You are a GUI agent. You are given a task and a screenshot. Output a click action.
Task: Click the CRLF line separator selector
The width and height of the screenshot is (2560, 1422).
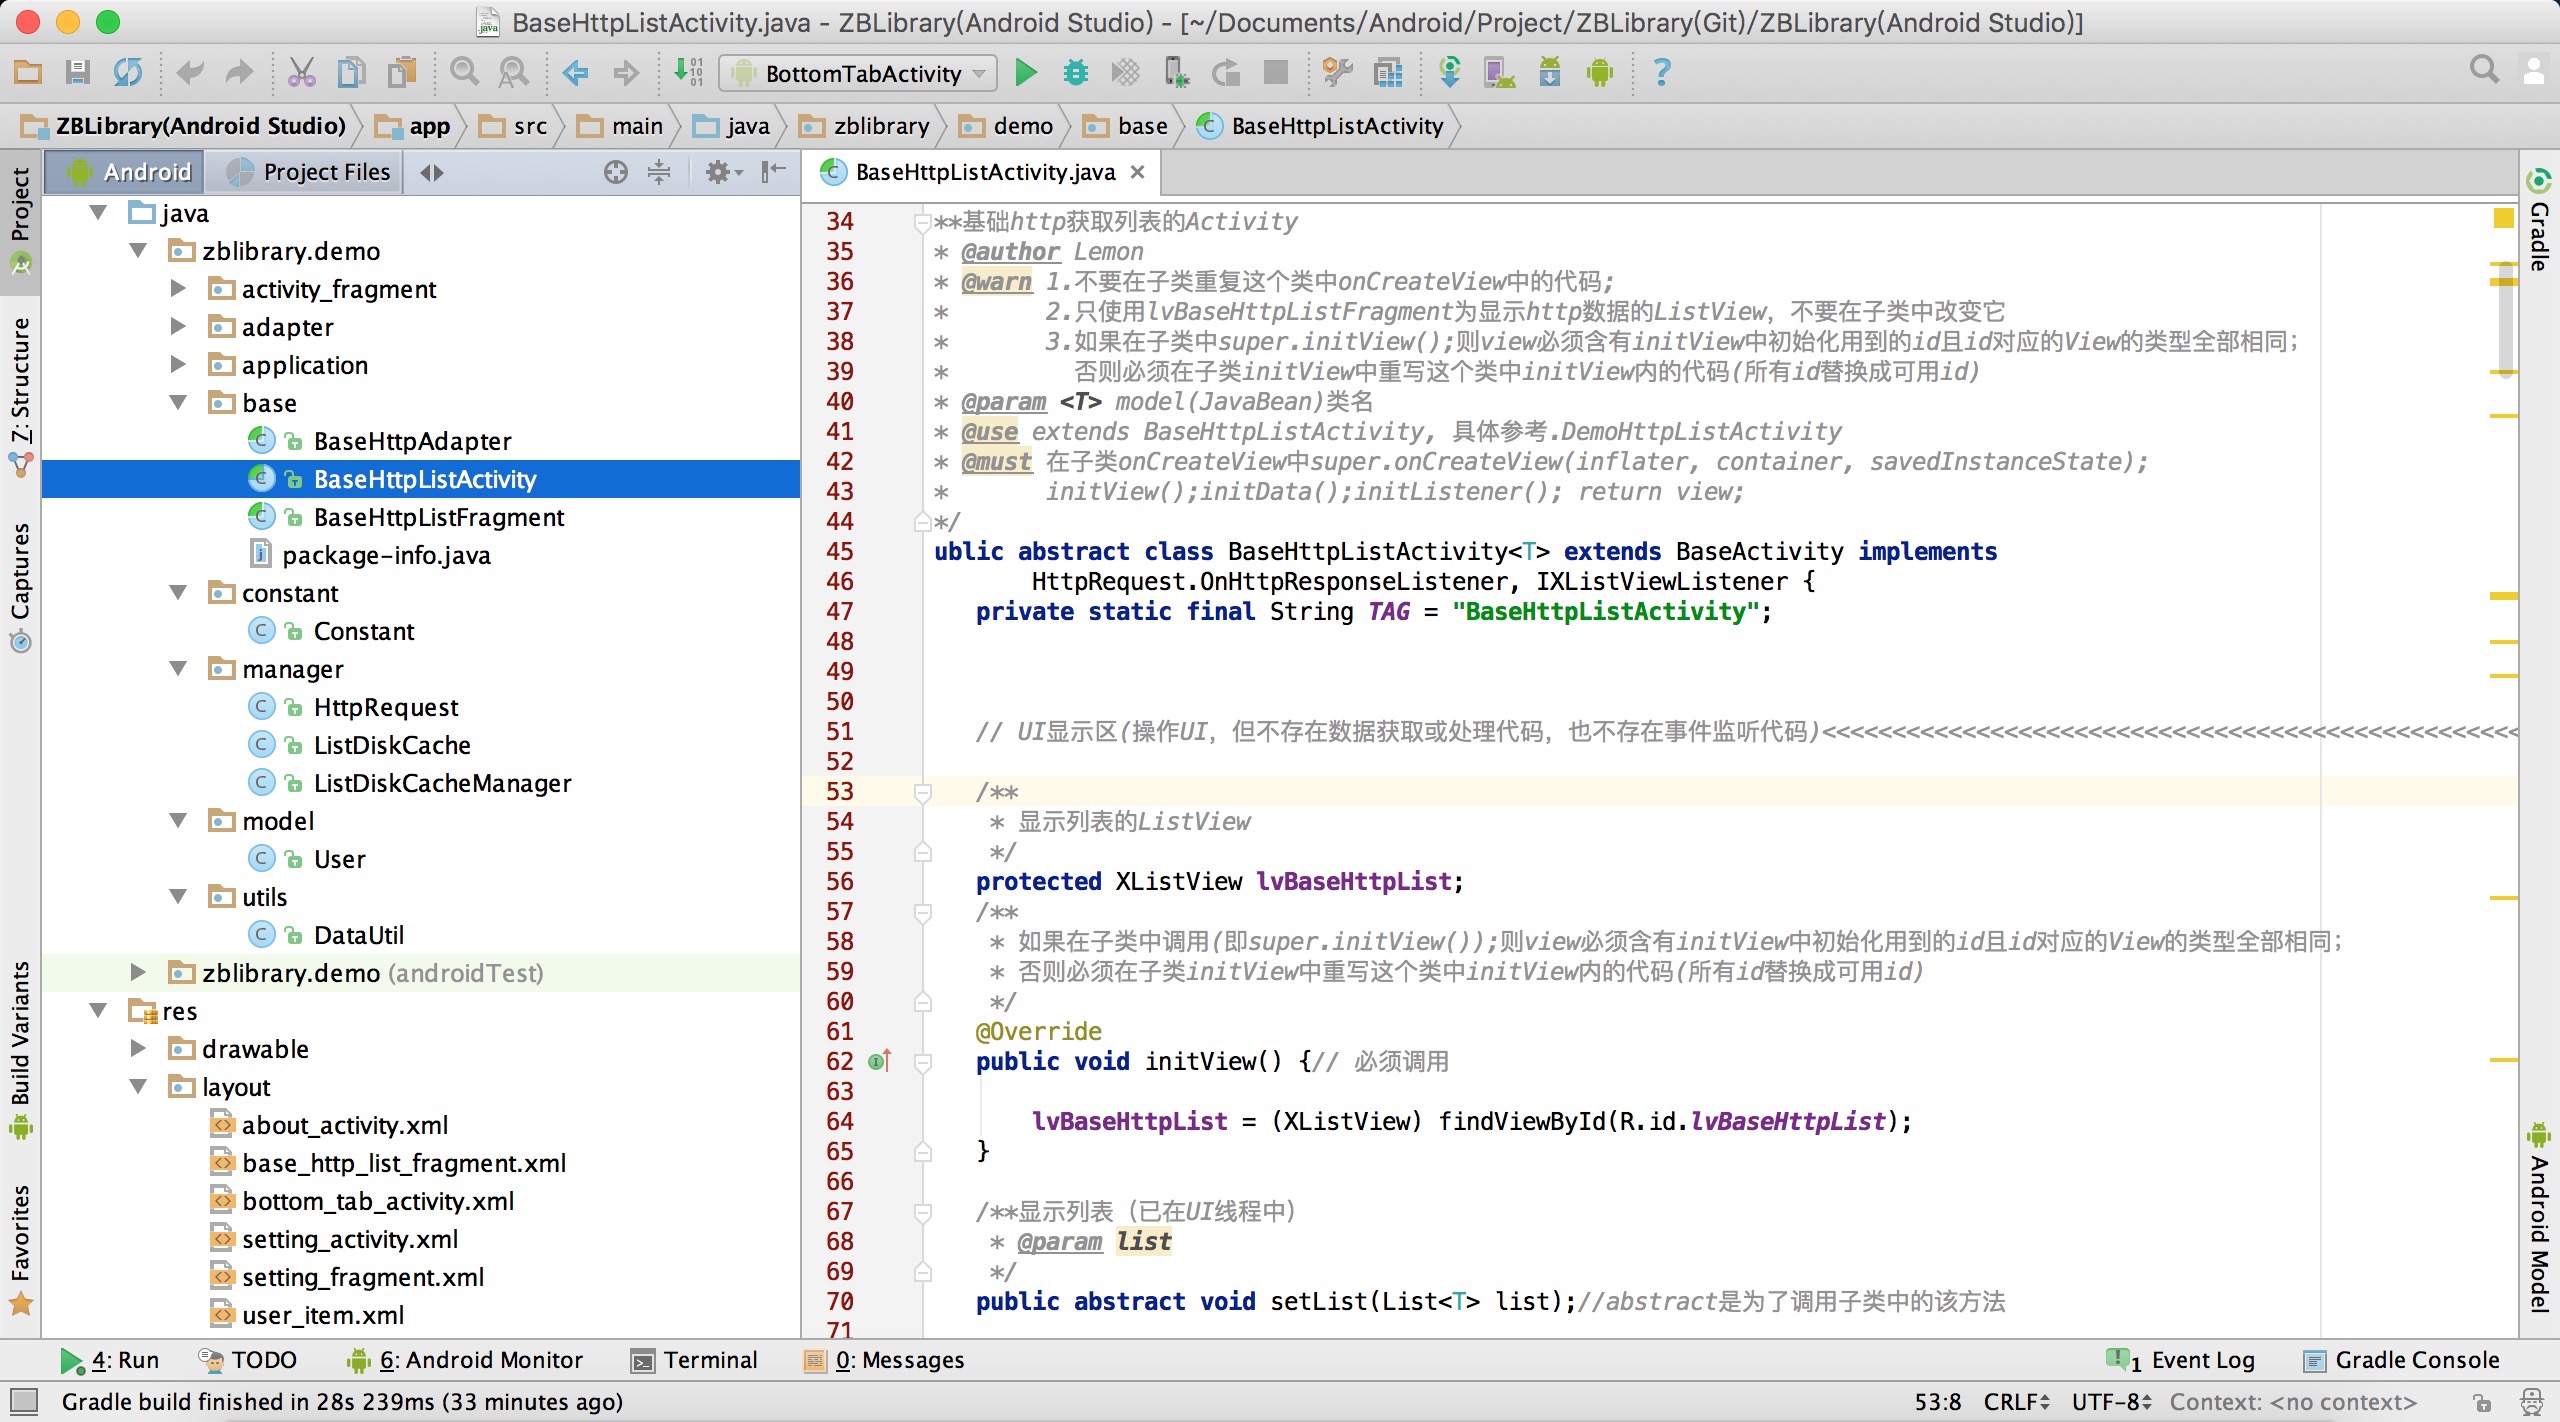click(x=2015, y=1402)
